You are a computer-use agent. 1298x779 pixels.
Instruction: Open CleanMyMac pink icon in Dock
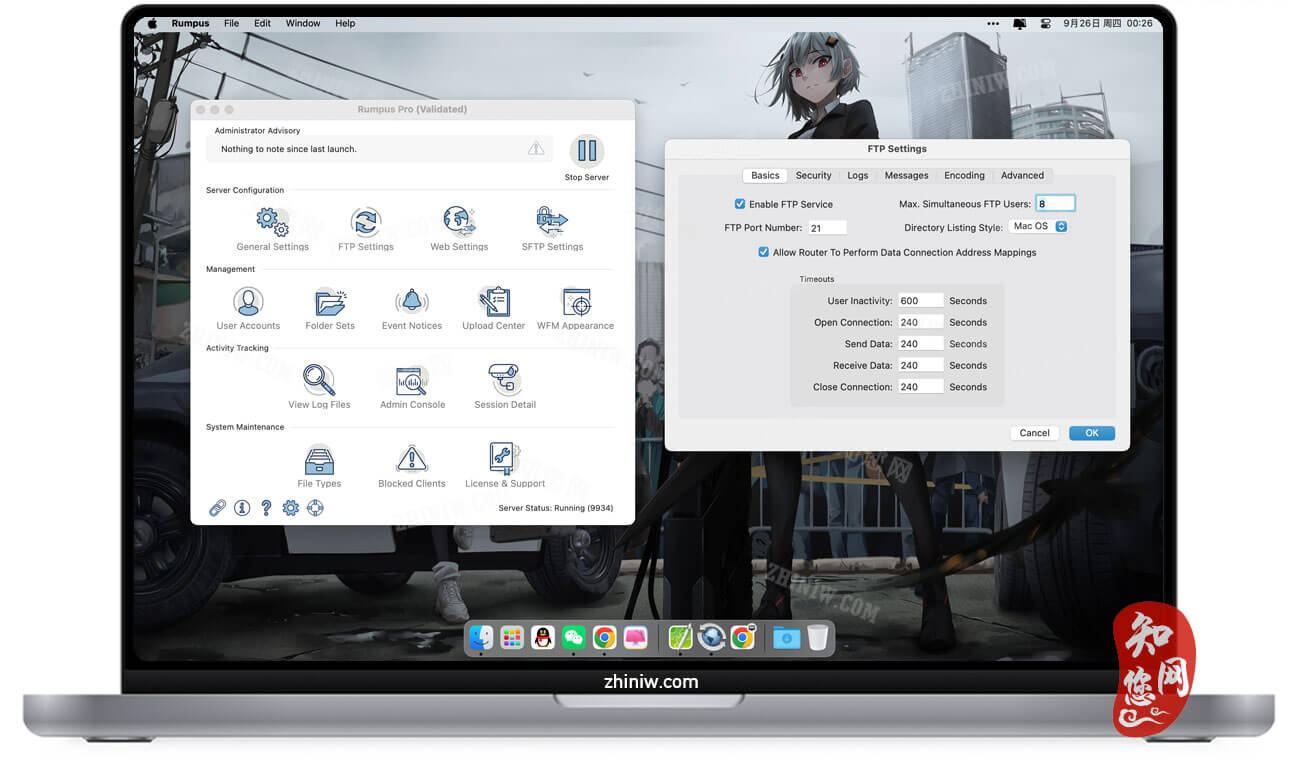(635, 637)
